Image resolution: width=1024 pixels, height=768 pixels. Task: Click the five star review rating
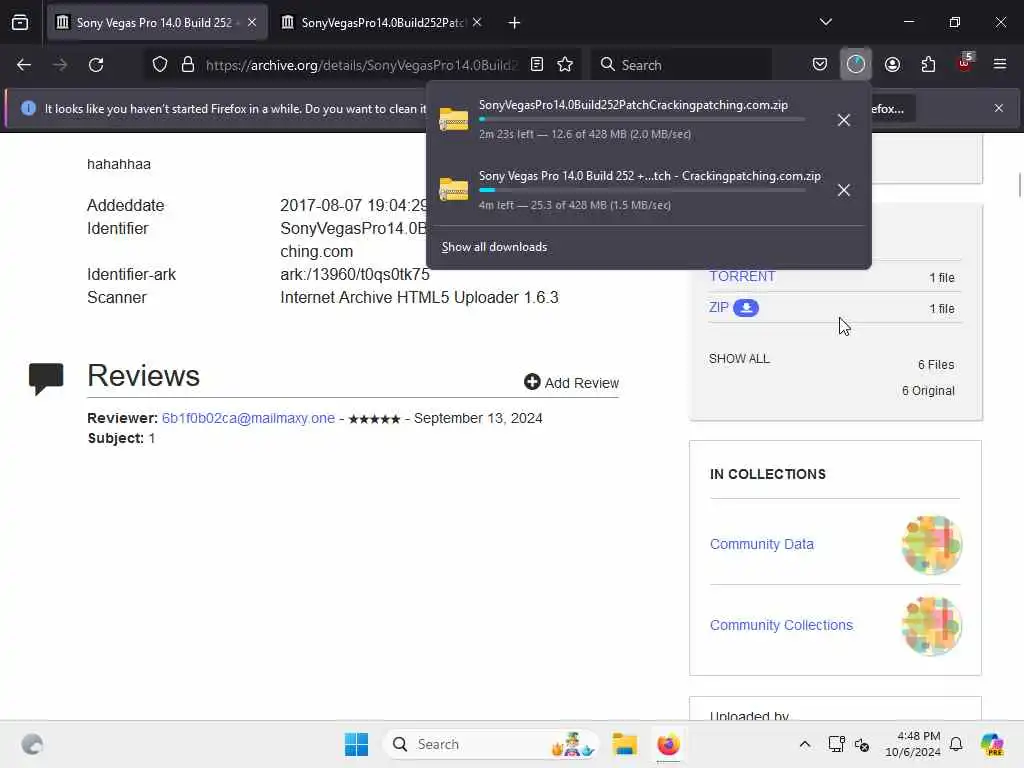pyautogui.click(x=374, y=419)
